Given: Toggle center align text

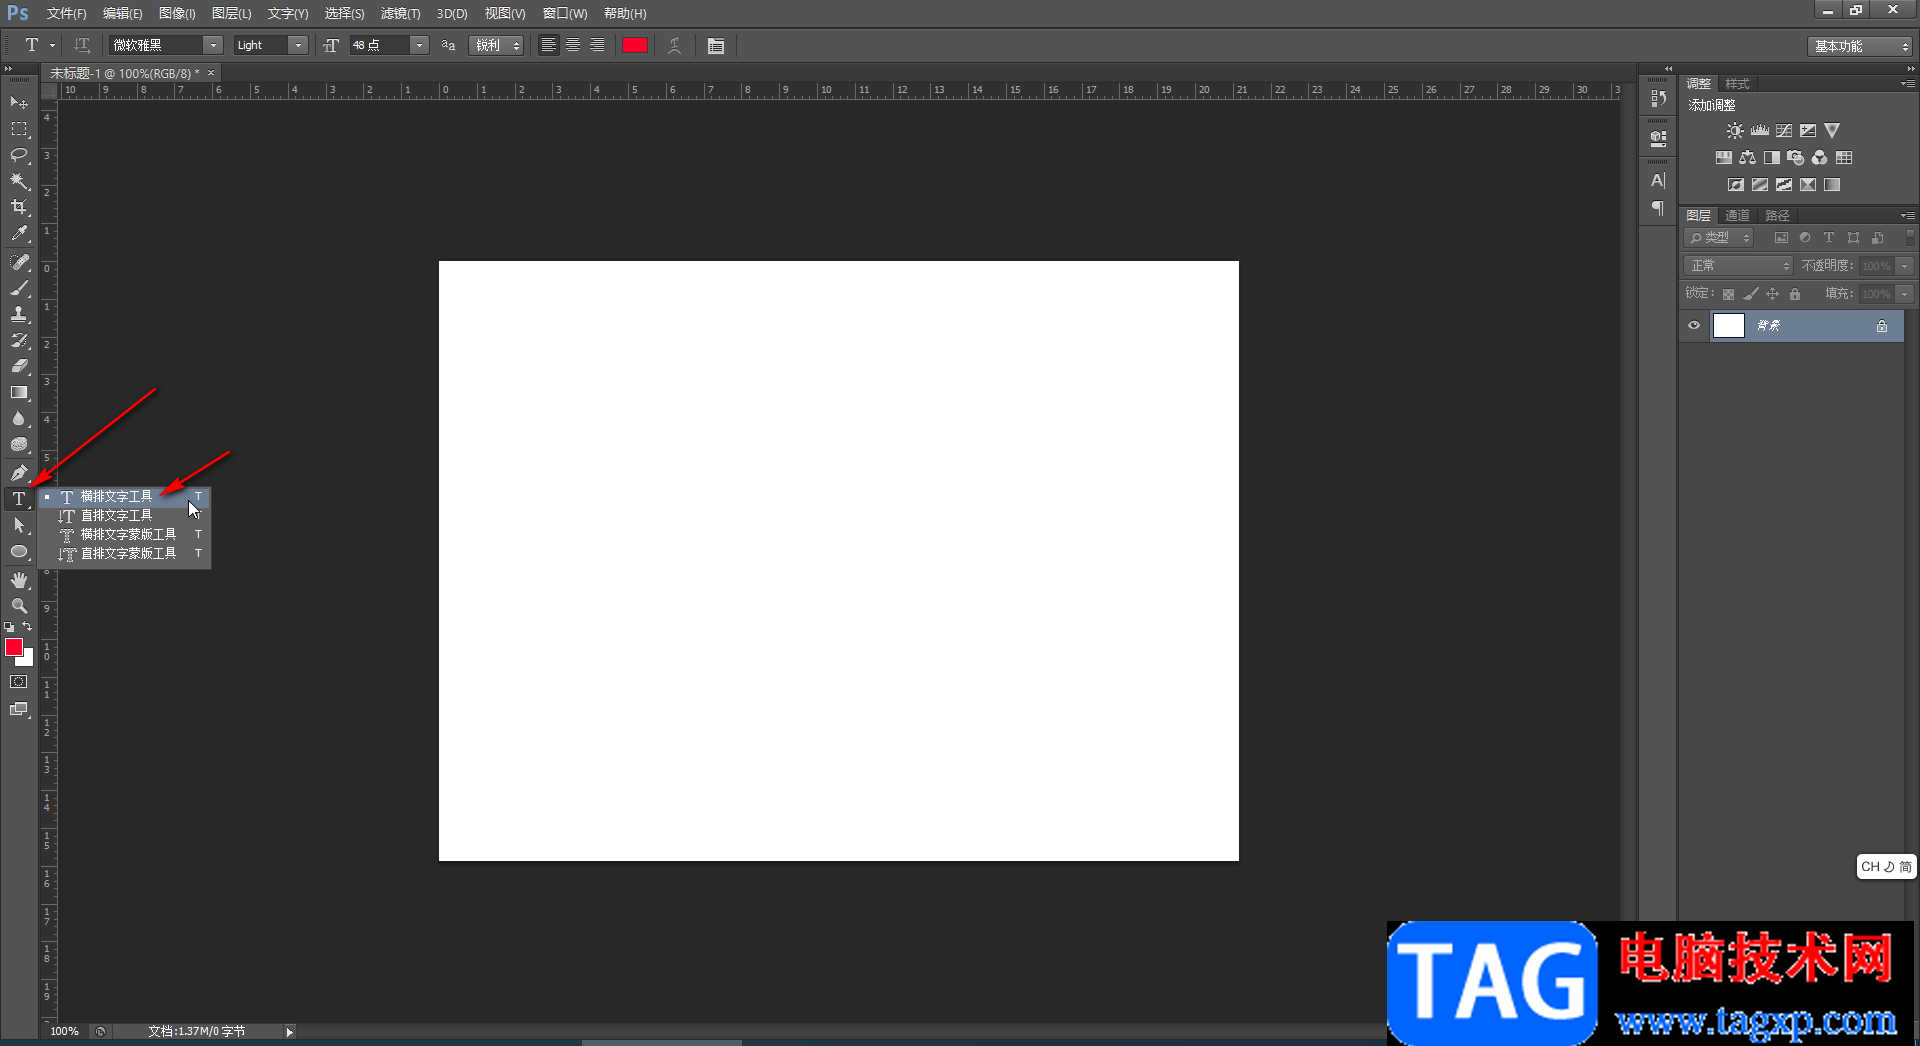Looking at the screenshot, I should point(573,45).
